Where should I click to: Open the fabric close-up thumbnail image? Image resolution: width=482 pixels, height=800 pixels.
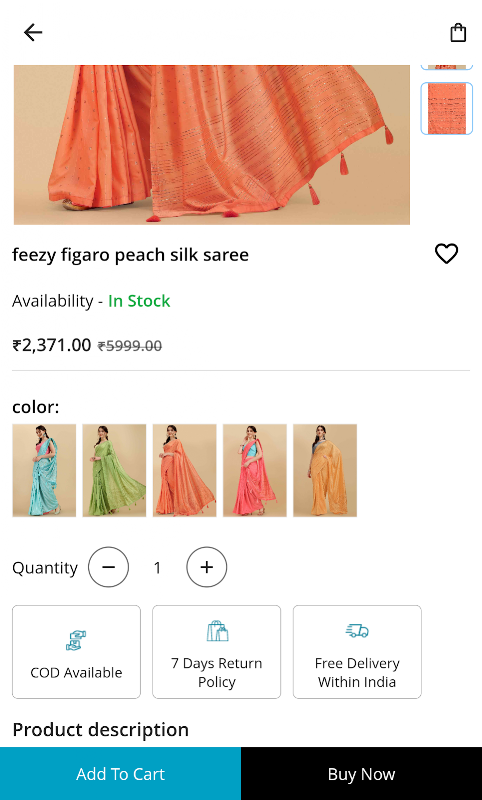(447, 109)
